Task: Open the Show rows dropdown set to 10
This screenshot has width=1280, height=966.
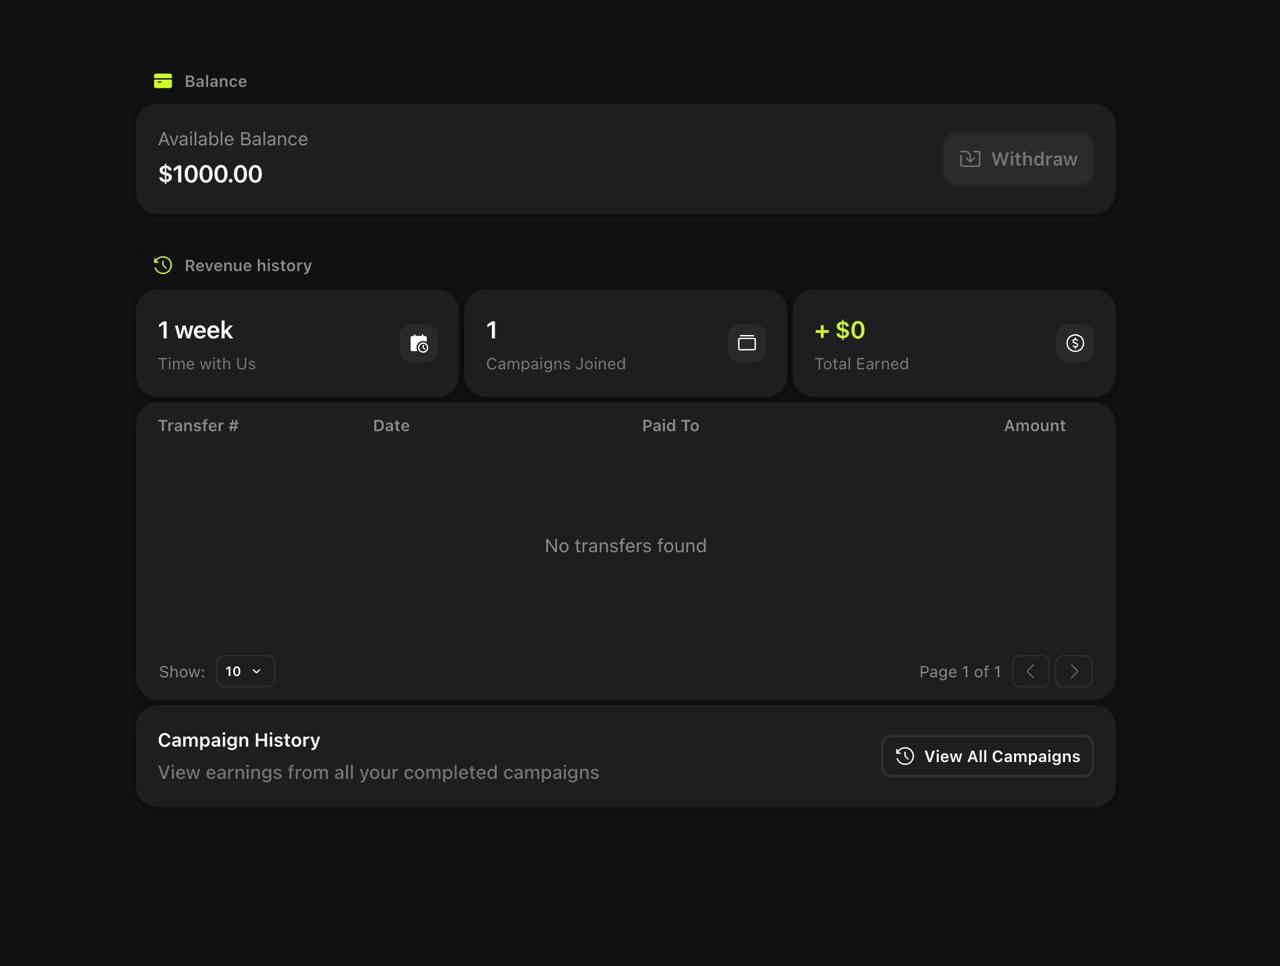Action: coord(245,671)
